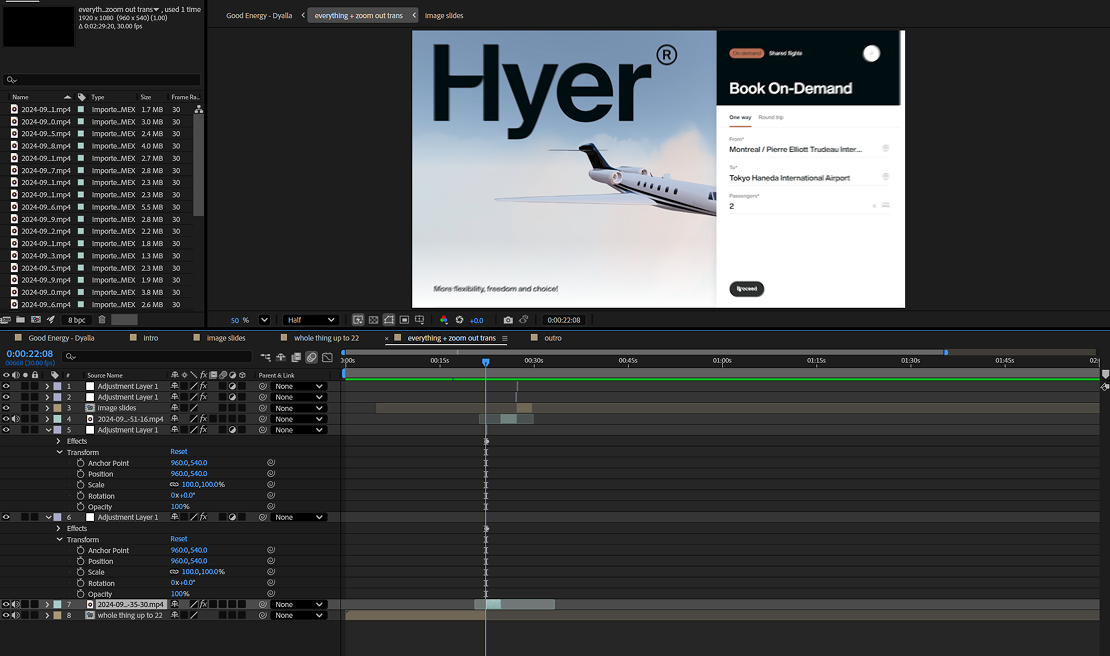Screen dimensions: 1110x656
Task: Click the delete trash icon in Project panel
Action: (102, 320)
